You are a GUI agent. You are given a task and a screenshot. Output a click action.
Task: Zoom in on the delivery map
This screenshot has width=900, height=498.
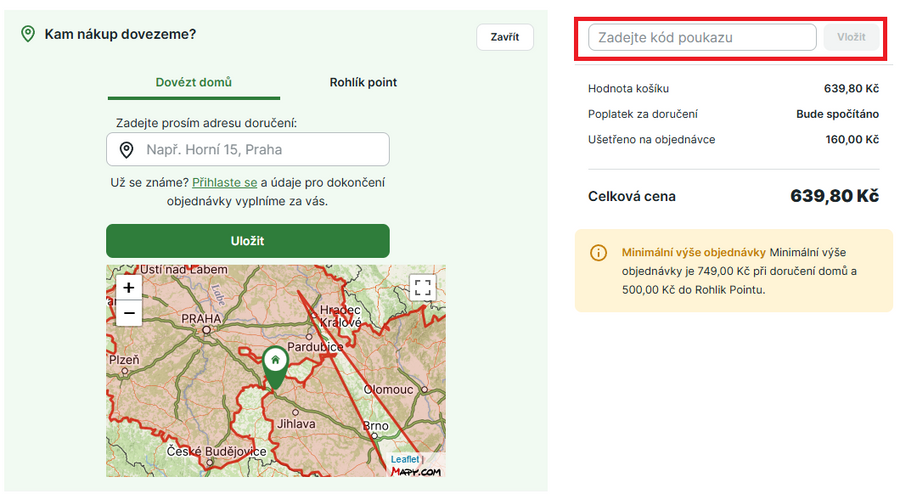[x=128, y=287]
